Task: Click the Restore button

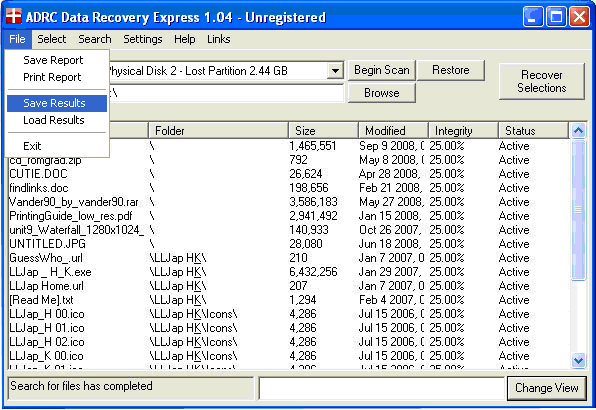Action: tap(451, 70)
